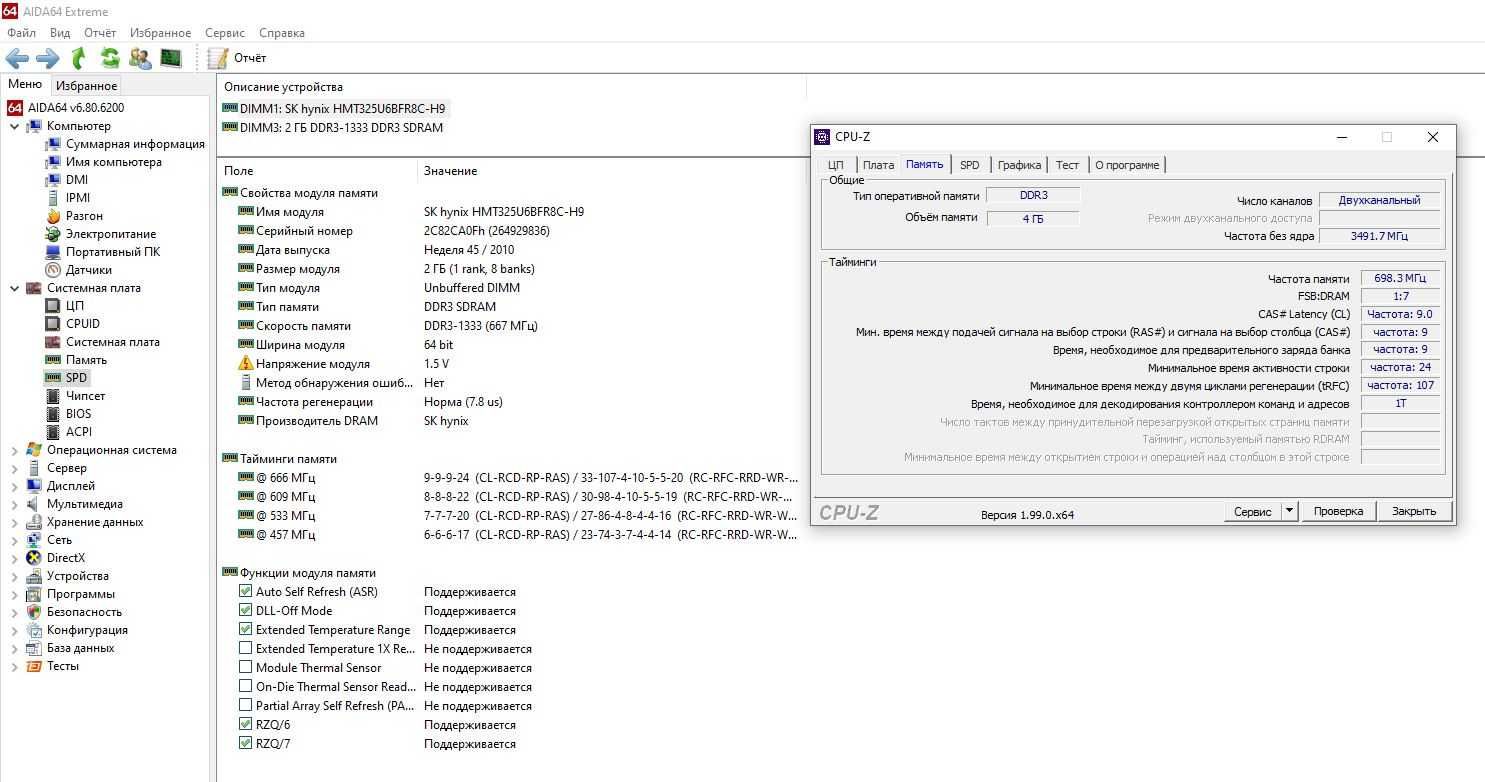Click the Refresh toolbar icon

click(x=110, y=58)
